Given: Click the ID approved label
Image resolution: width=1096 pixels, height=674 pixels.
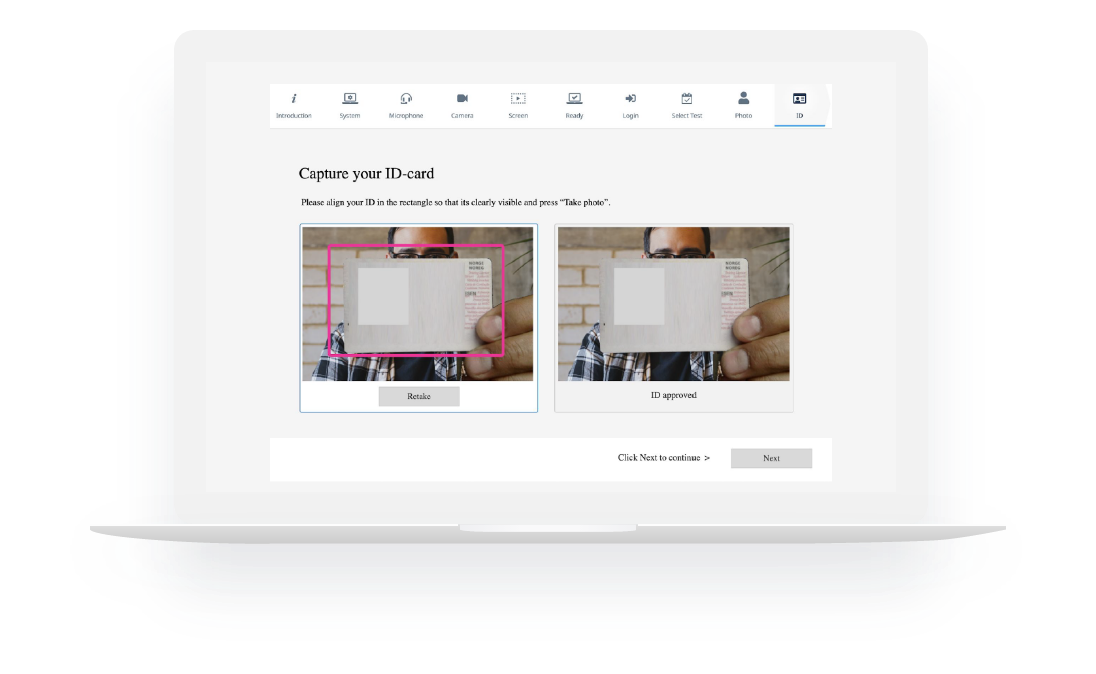Looking at the screenshot, I should click(674, 395).
